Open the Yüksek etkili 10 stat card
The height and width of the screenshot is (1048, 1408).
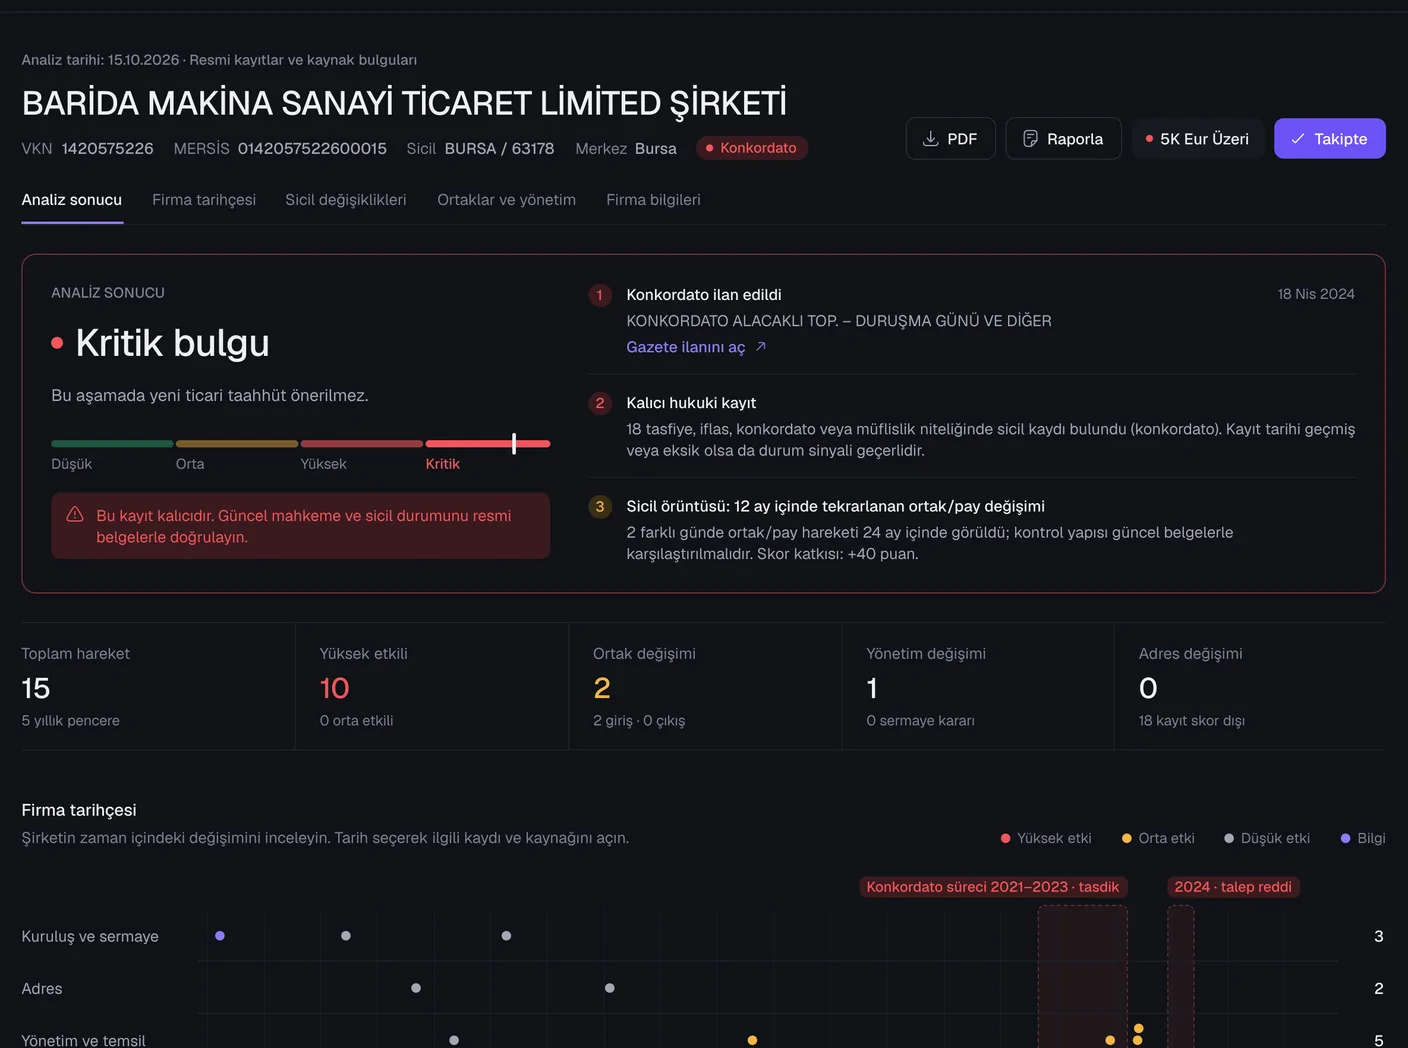(x=432, y=687)
